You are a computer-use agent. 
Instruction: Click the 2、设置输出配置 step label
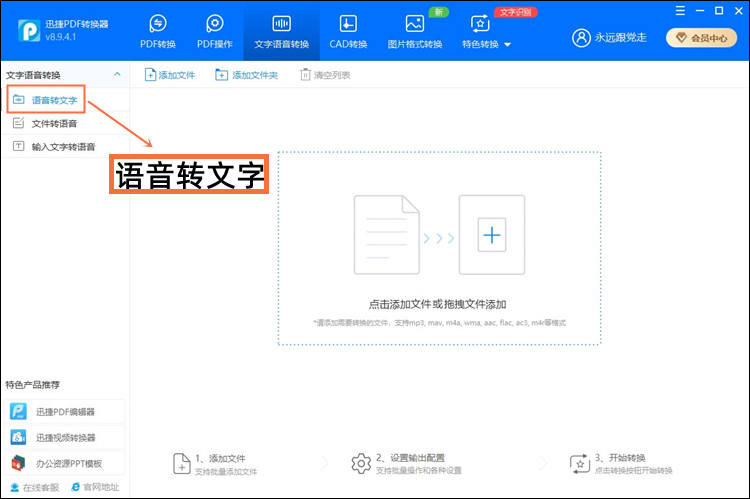tap(410, 458)
